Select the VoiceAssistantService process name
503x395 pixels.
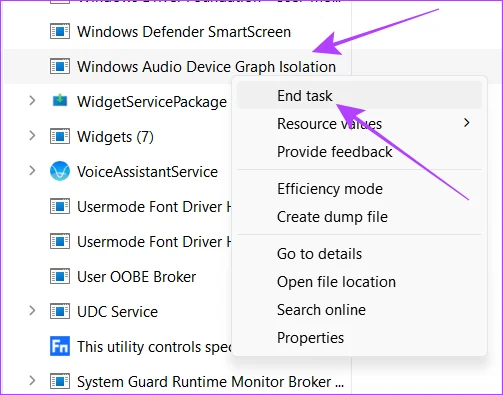click(147, 172)
